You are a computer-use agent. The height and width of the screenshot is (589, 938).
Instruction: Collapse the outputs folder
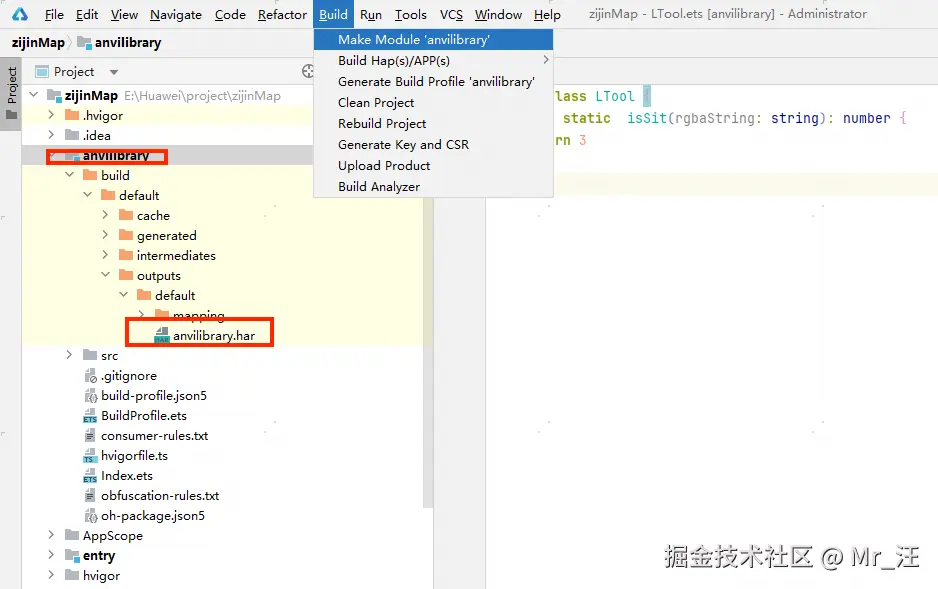(105, 275)
